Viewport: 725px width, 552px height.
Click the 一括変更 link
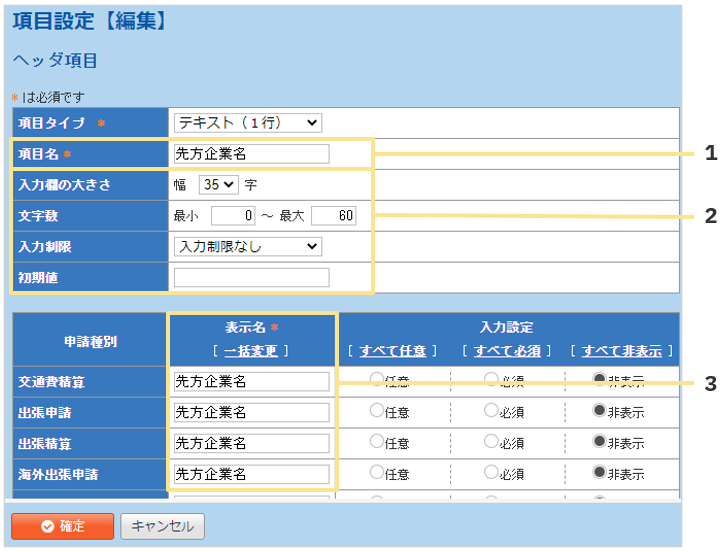[251, 351]
